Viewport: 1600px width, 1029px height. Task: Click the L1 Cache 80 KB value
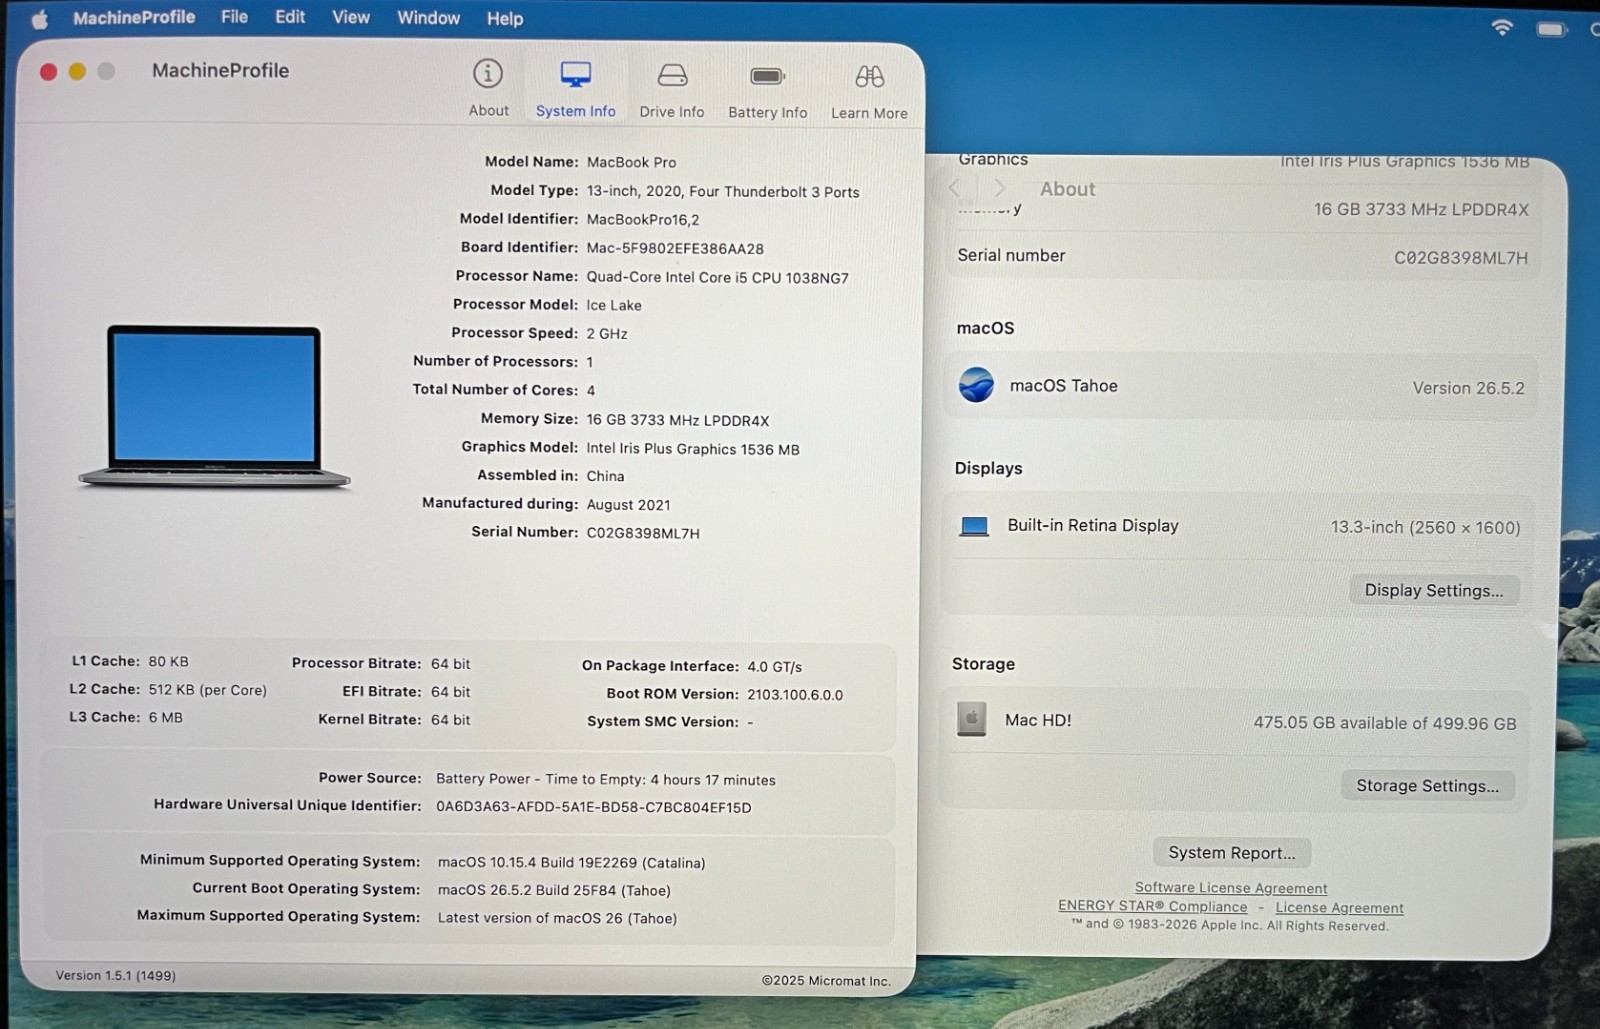tap(168, 661)
